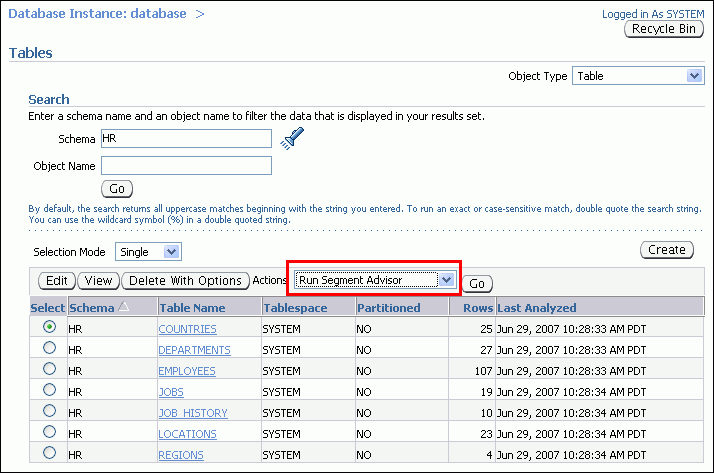Choose the JOBS row radio button
The width and height of the screenshot is (714, 473).
[x=49, y=390]
